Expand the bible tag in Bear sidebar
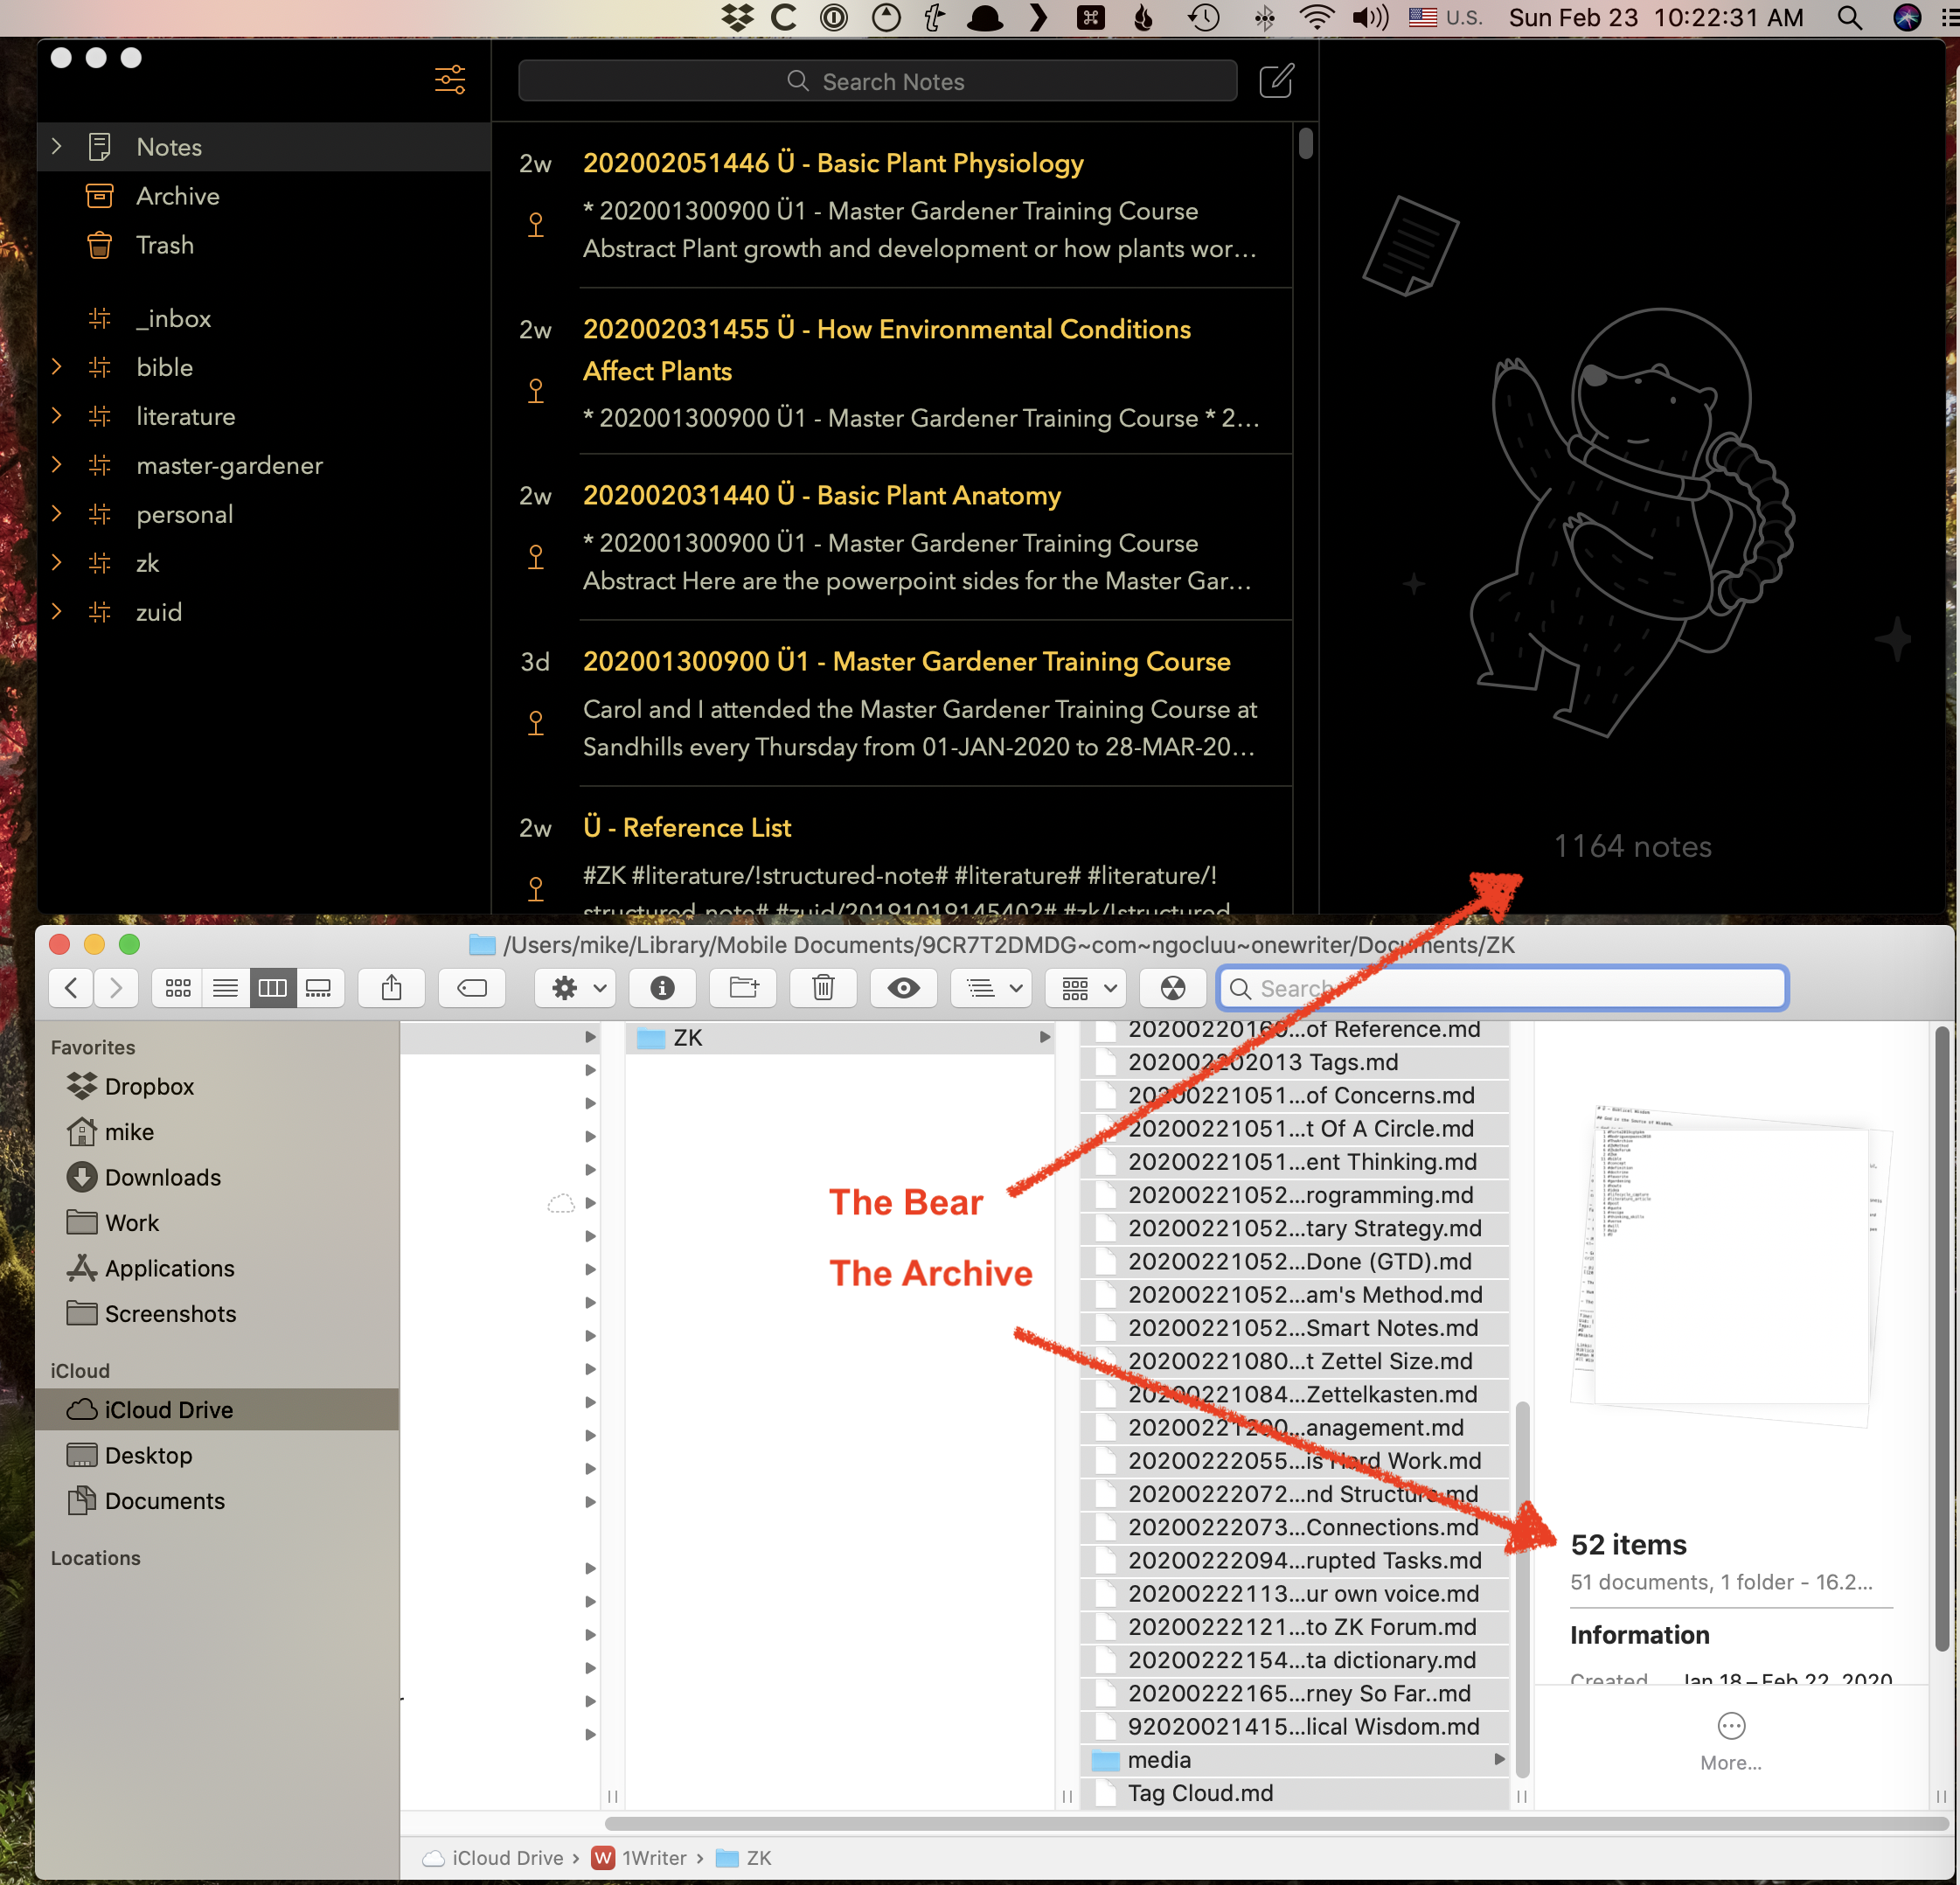The image size is (1960, 1885). (x=57, y=367)
